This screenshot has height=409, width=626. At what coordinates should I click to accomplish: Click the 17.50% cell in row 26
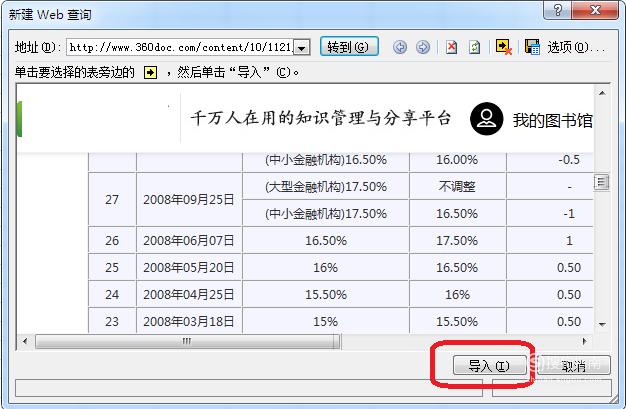click(457, 240)
